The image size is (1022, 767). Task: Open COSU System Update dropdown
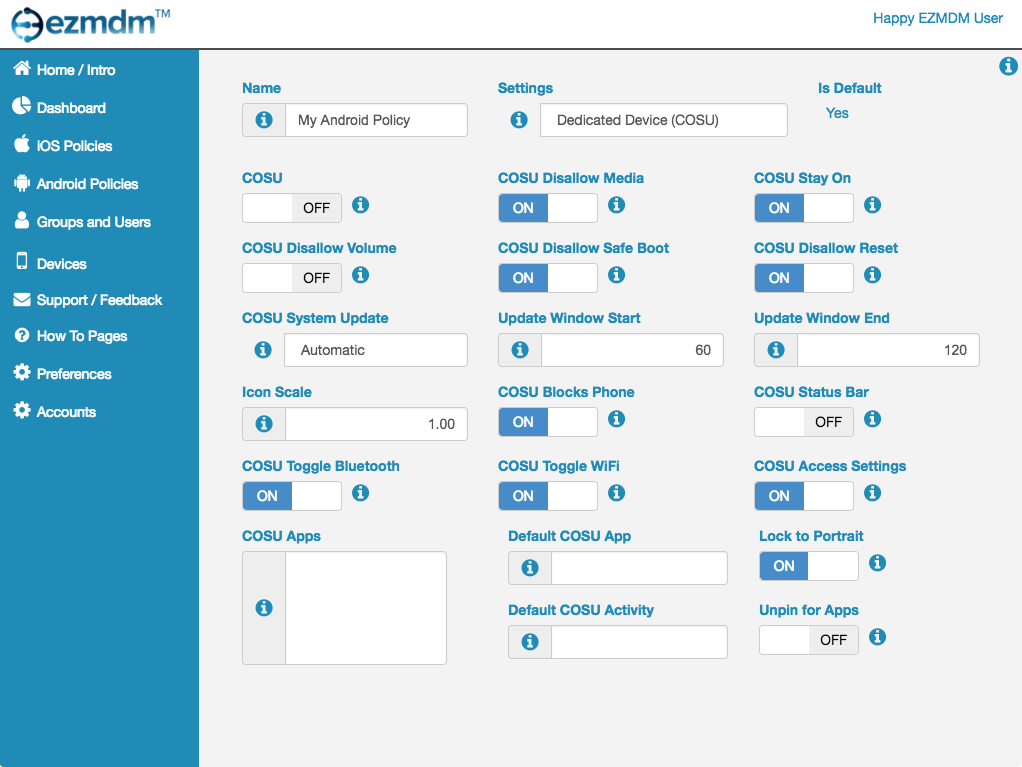click(x=376, y=350)
